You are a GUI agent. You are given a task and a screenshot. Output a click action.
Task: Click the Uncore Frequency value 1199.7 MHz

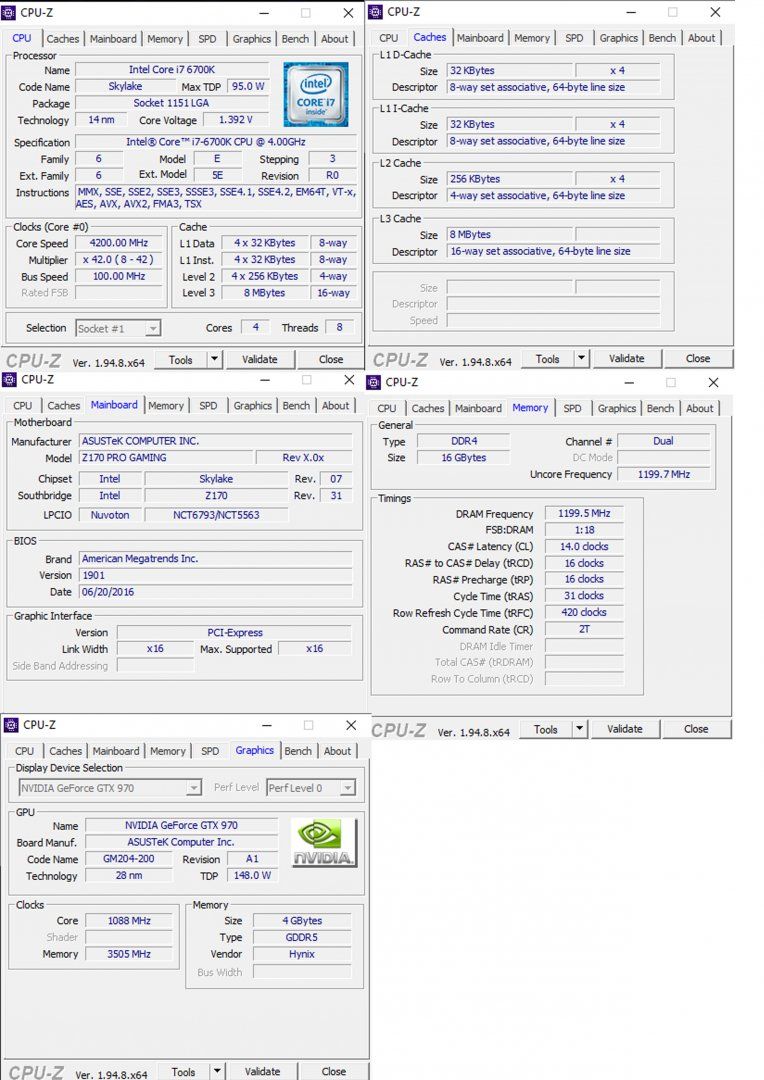(x=663, y=474)
